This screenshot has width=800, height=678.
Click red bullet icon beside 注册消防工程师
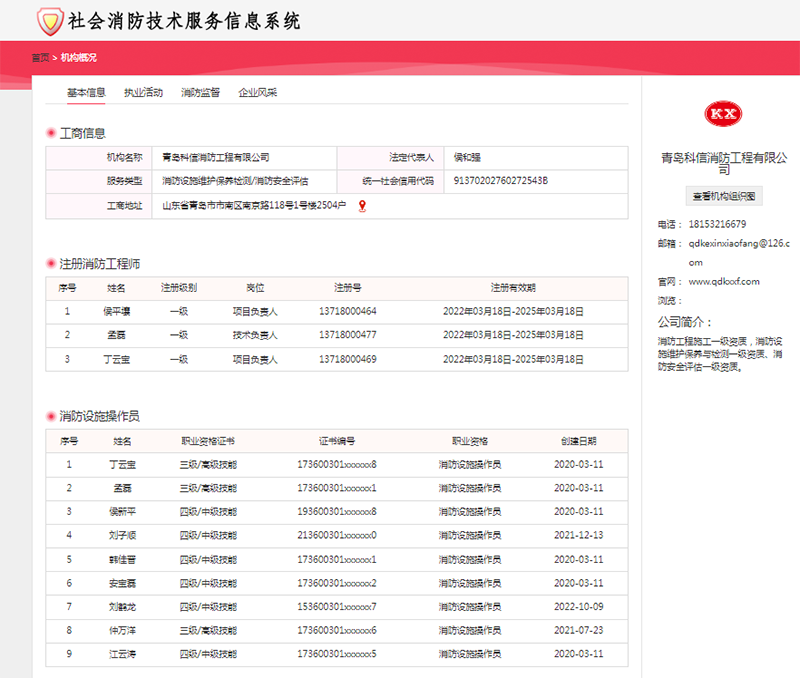click(x=51, y=265)
